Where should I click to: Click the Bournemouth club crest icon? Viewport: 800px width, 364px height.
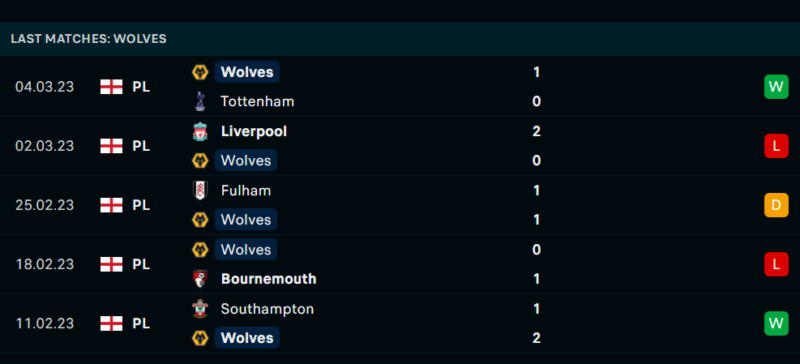pos(200,279)
